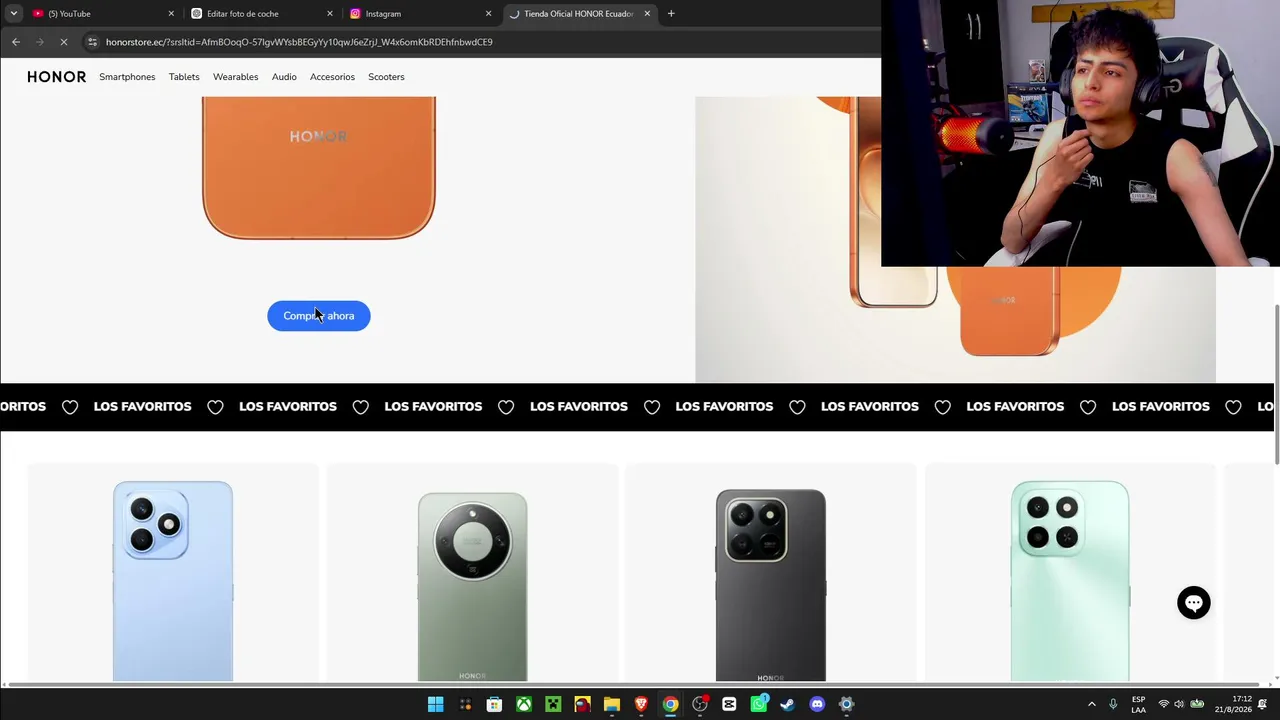Image resolution: width=1280 pixels, height=720 pixels.
Task: Click the HONOR logo in the site header
Action: click(x=56, y=77)
